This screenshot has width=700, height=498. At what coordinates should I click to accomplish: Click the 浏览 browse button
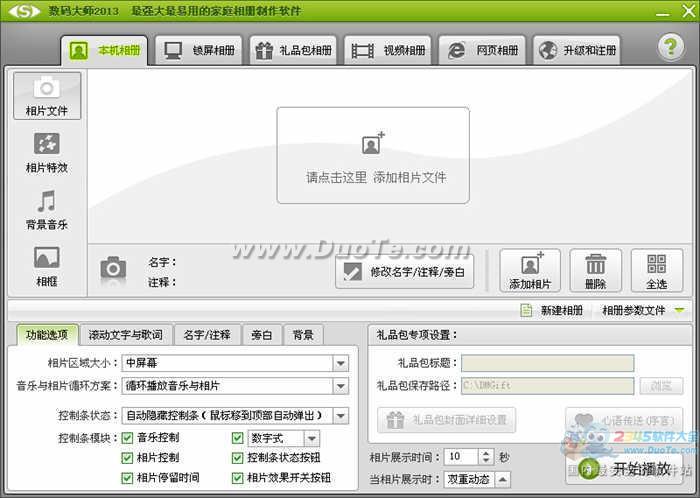[661, 386]
